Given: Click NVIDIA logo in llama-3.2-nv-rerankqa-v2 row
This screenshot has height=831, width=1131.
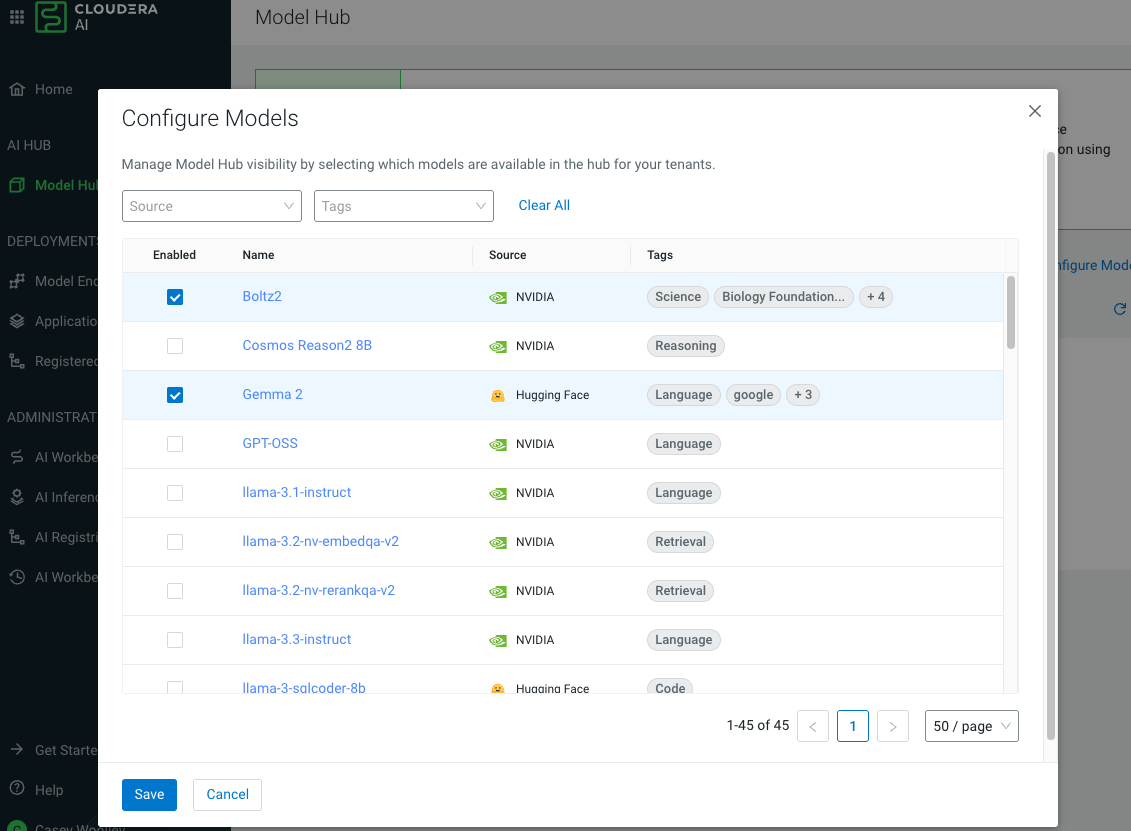Looking at the screenshot, I should (498, 592).
